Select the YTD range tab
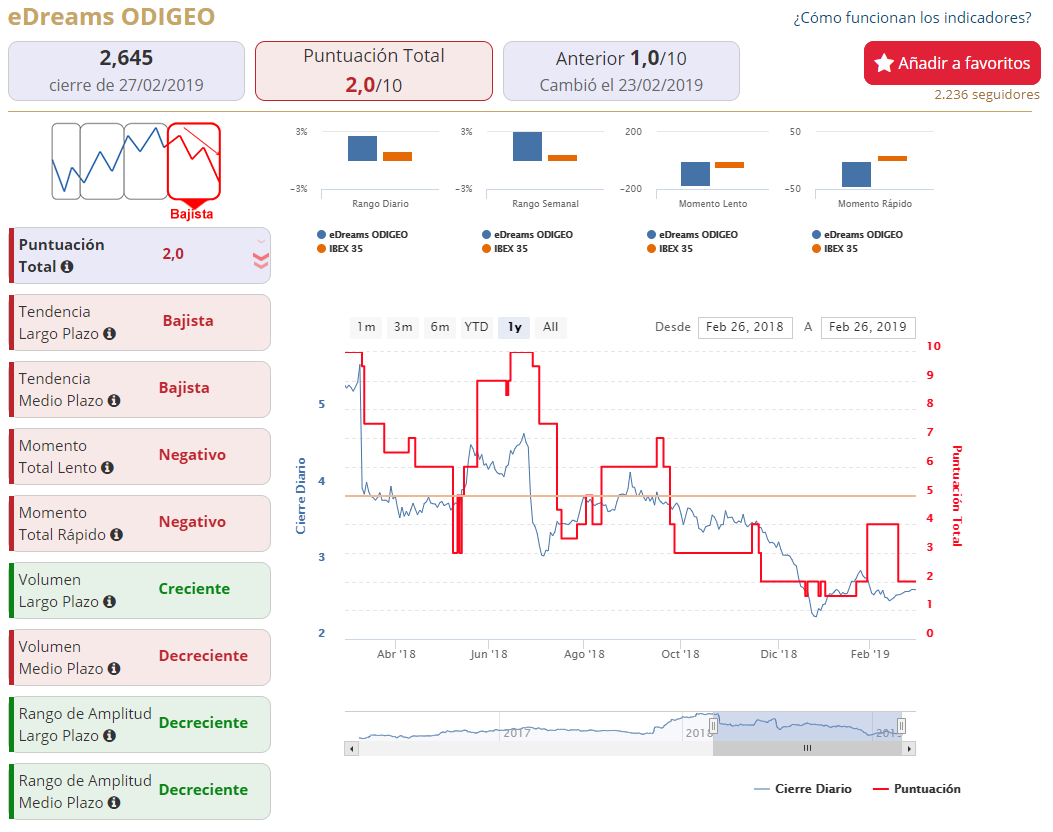 476,327
